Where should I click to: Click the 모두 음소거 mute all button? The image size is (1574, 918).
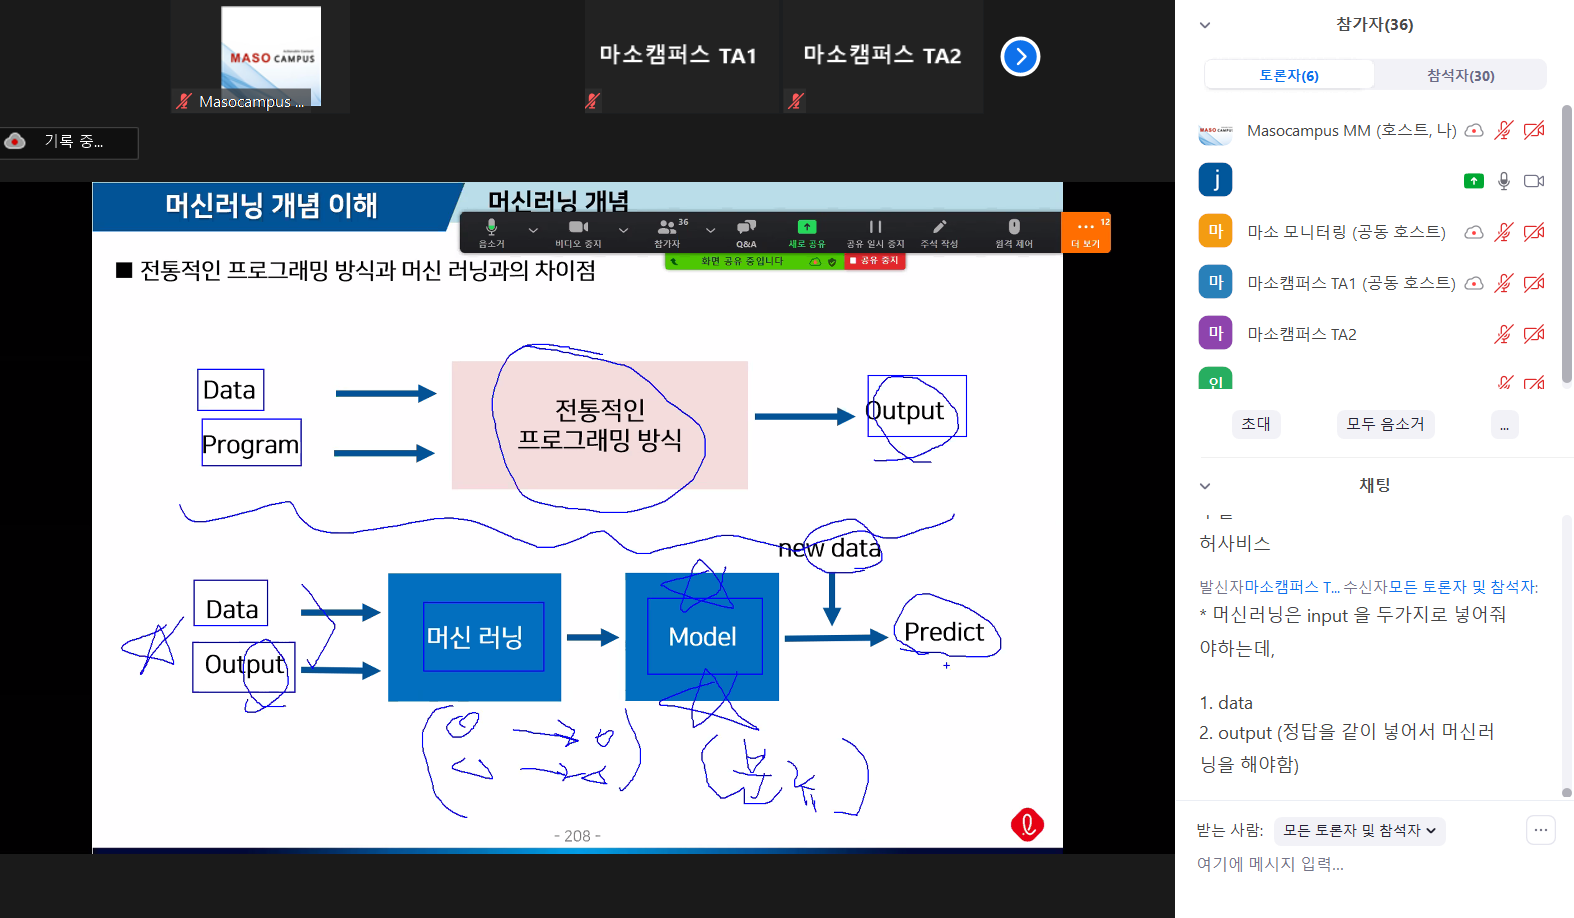pyautogui.click(x=1385, y=424)
